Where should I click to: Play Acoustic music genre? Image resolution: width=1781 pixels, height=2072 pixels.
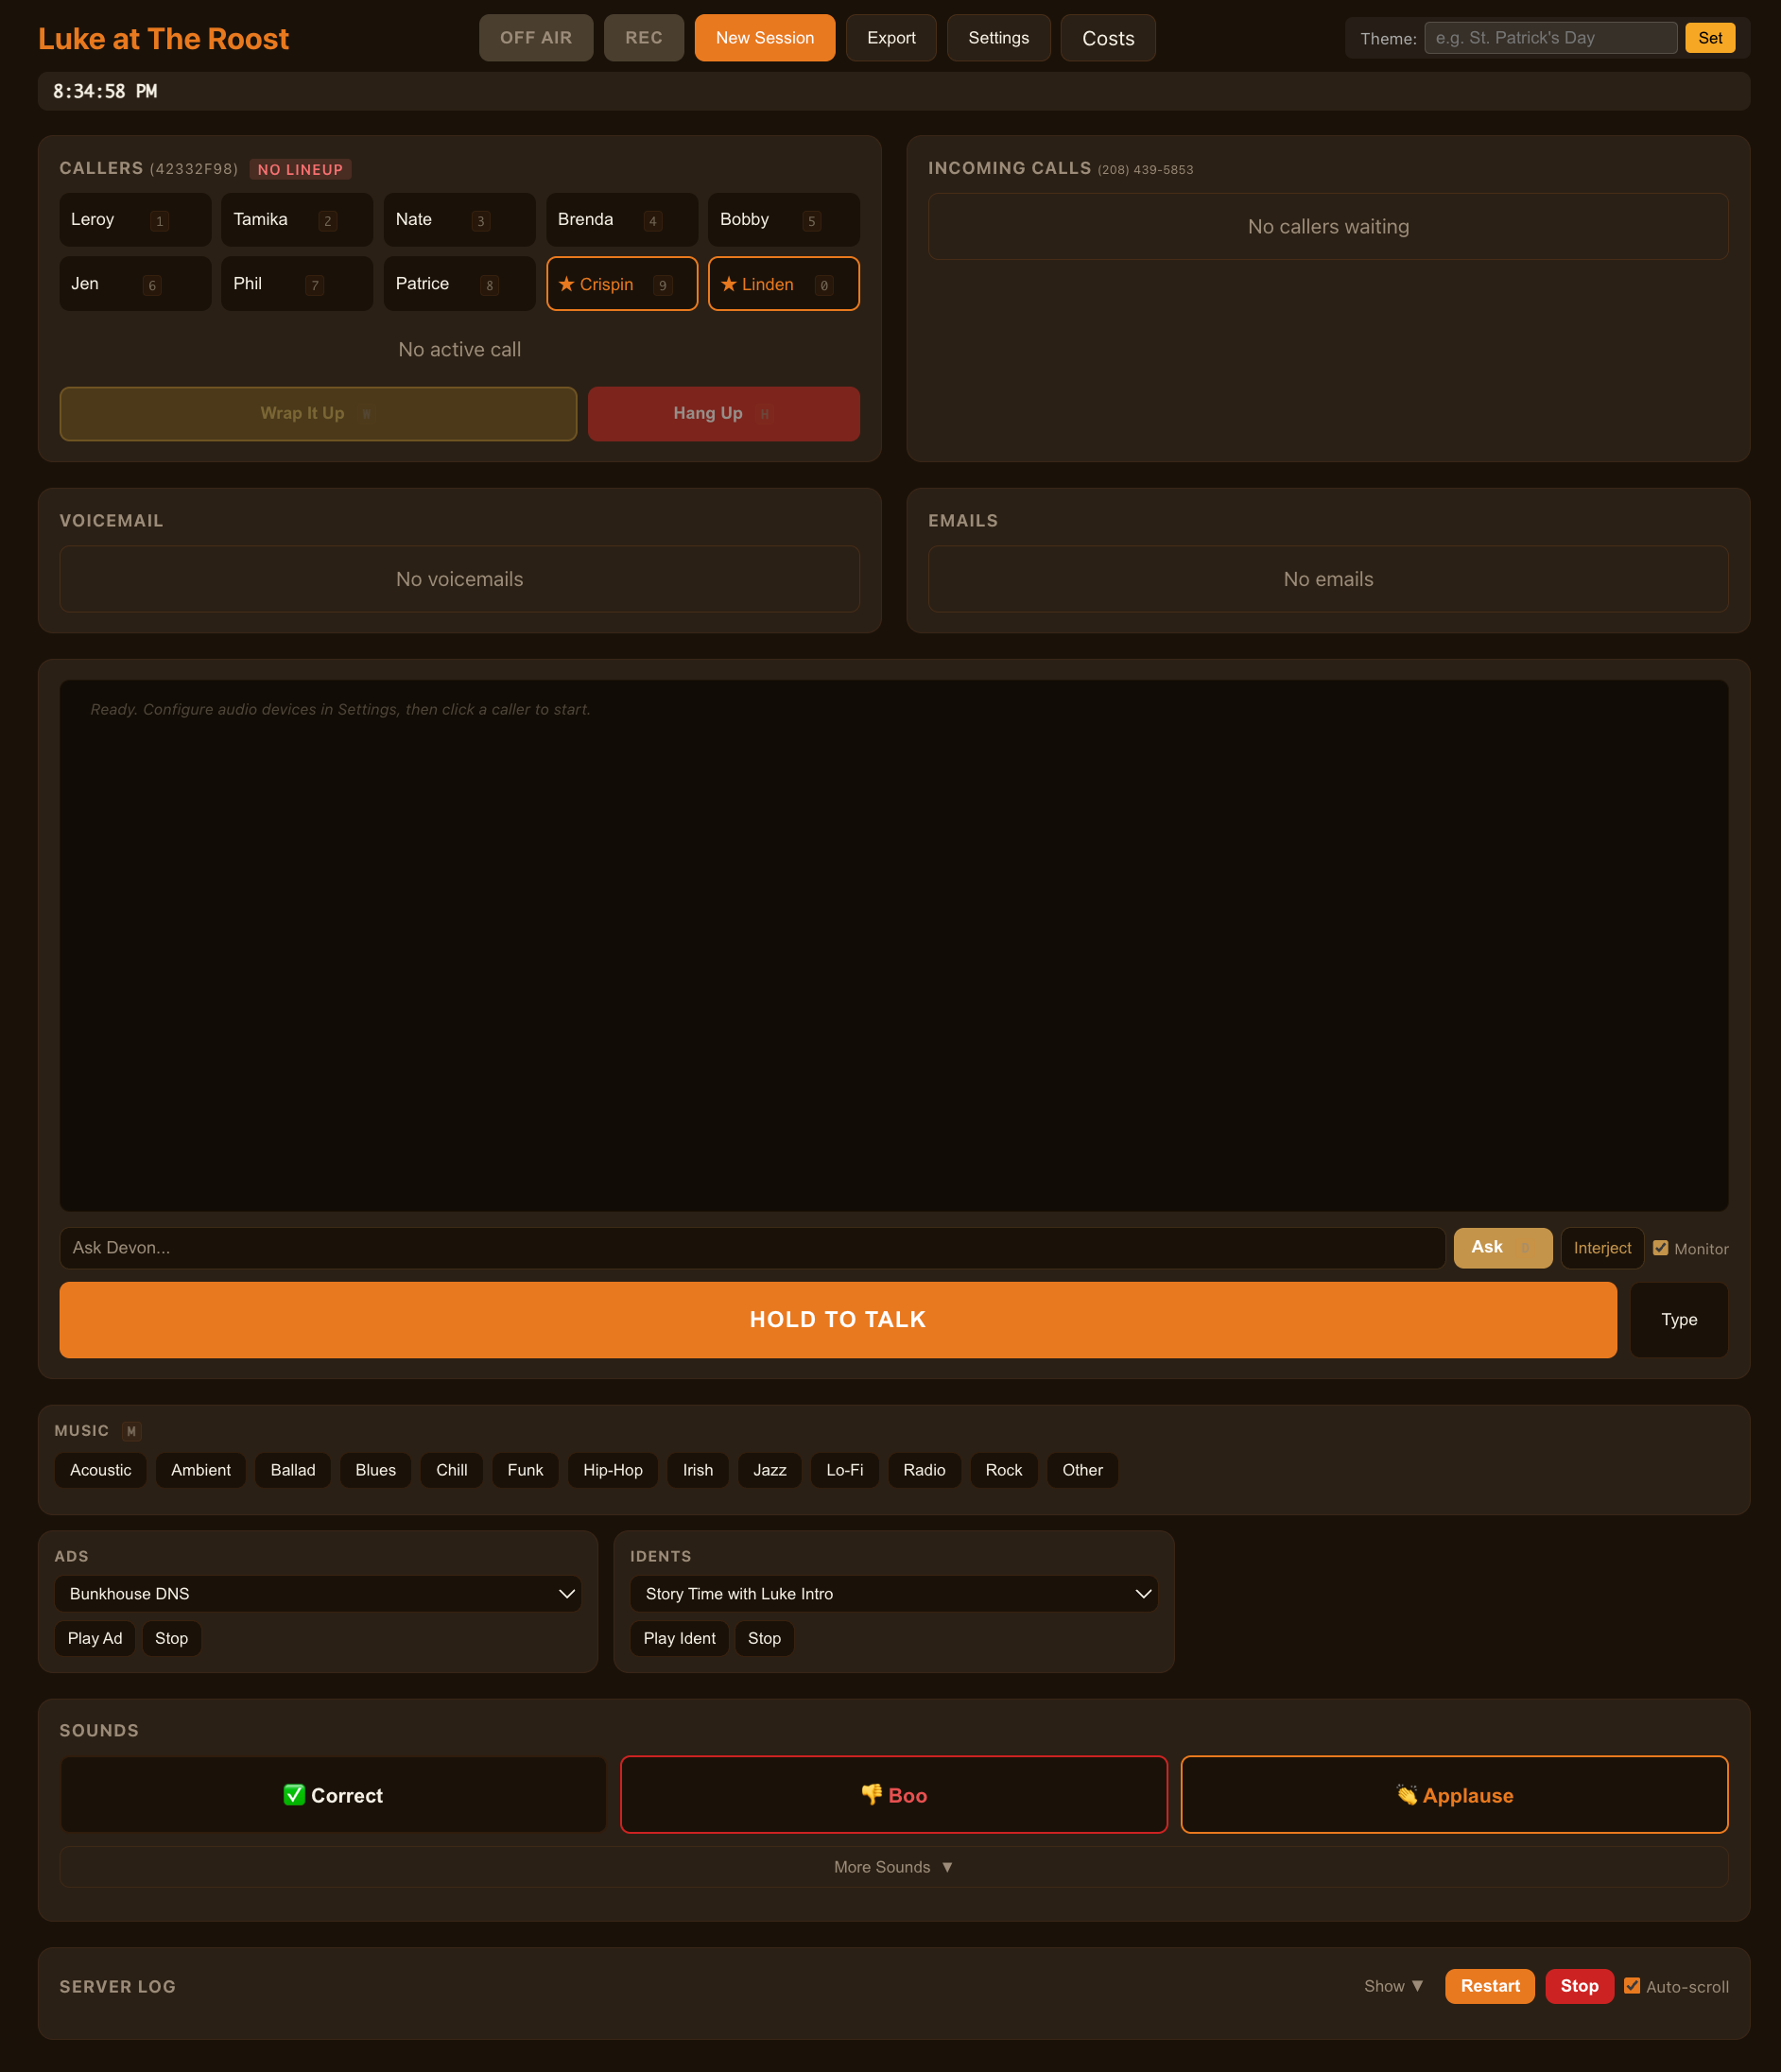[x=100, y=1470]
